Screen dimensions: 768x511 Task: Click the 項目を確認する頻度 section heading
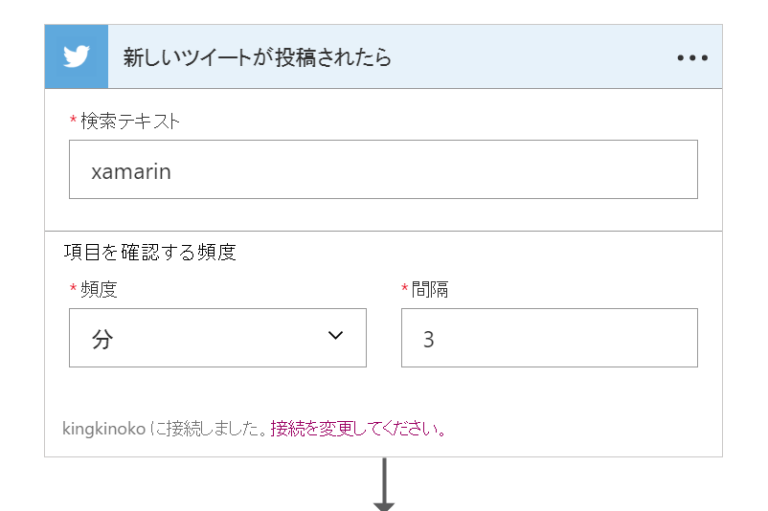149,253
